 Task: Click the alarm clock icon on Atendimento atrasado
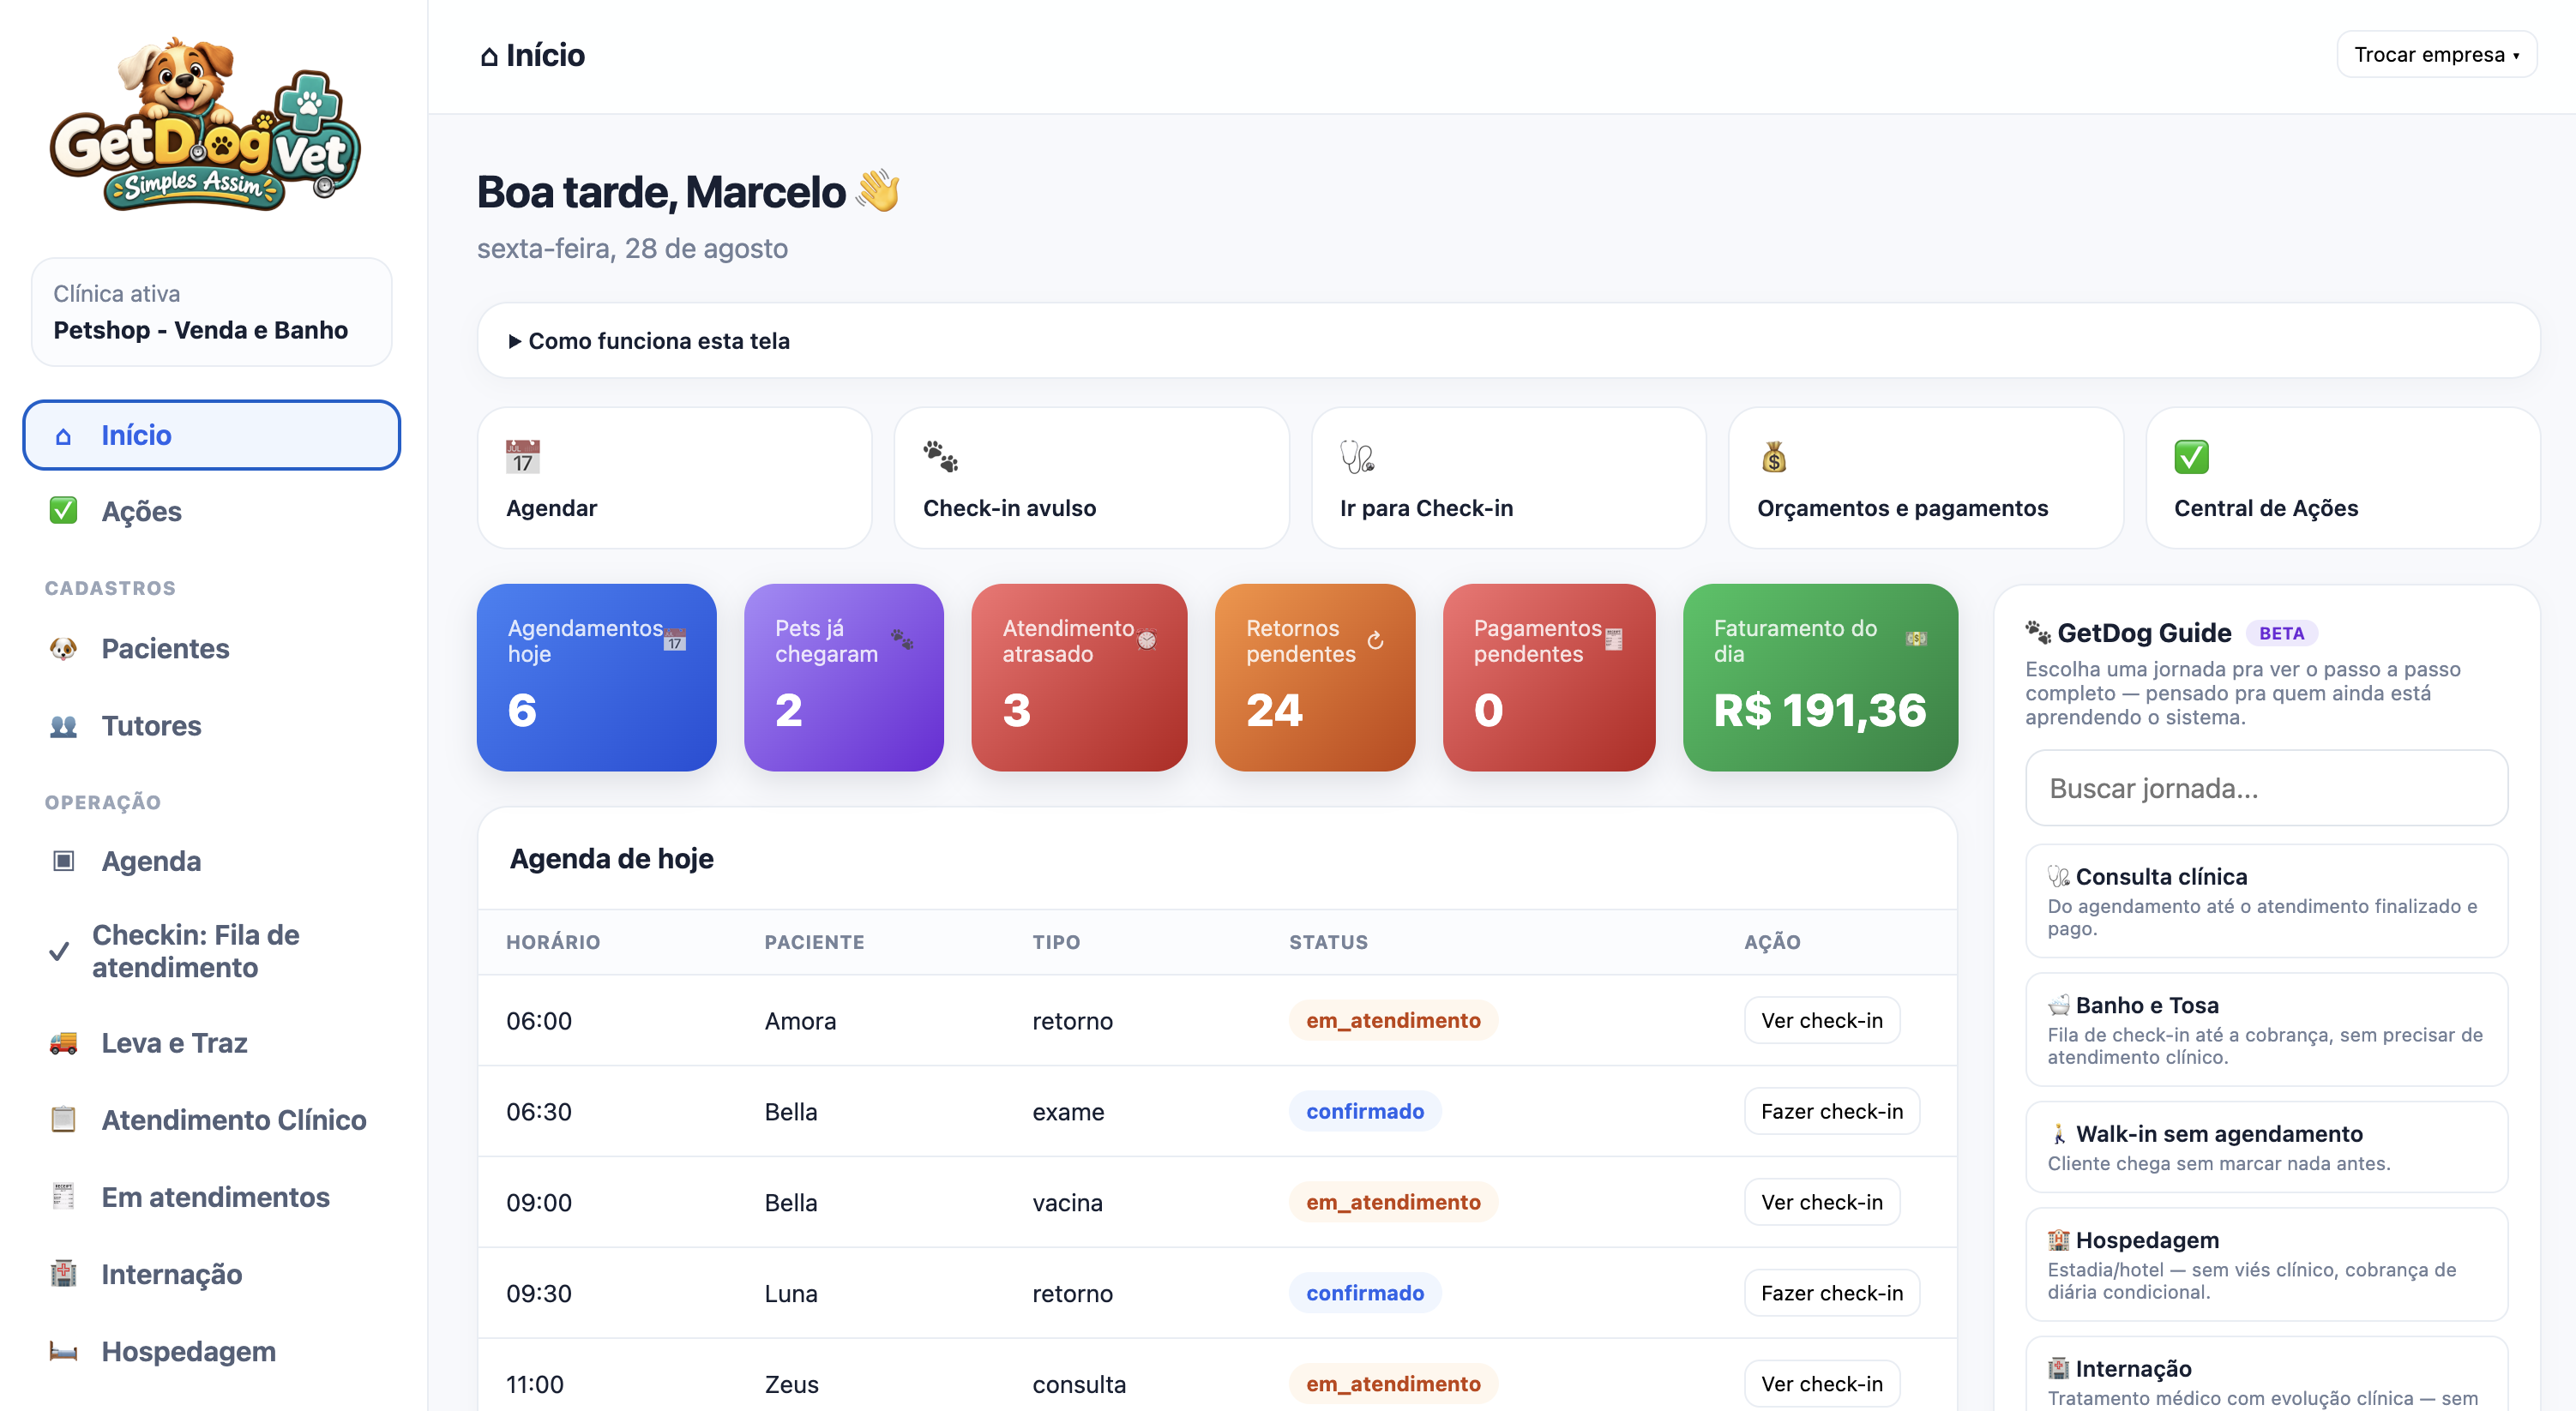(x=1147, y=640)
